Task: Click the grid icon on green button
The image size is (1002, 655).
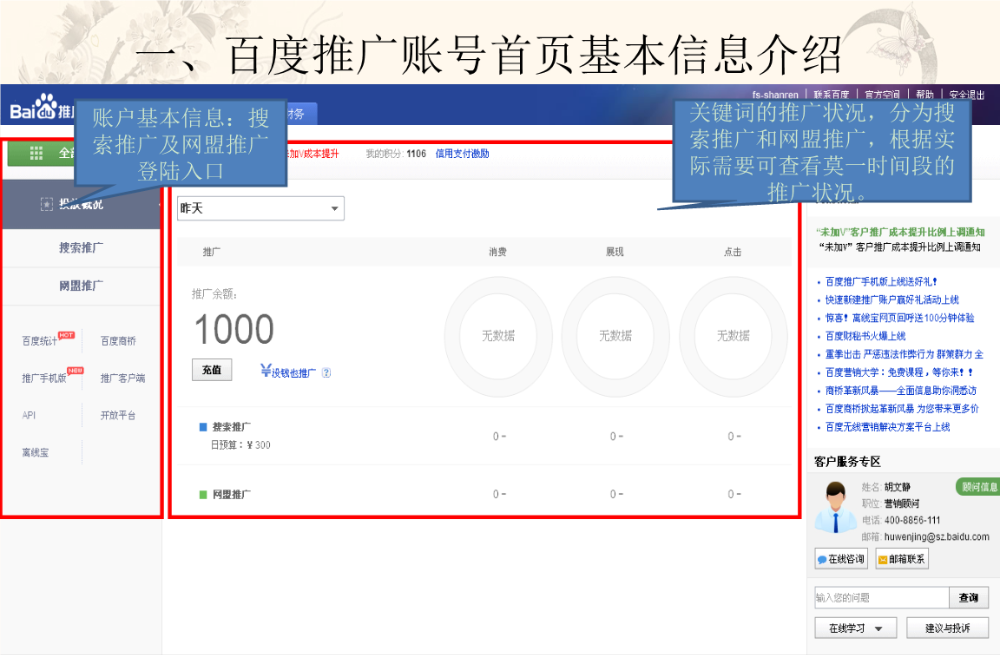Action: pos(36,153)
